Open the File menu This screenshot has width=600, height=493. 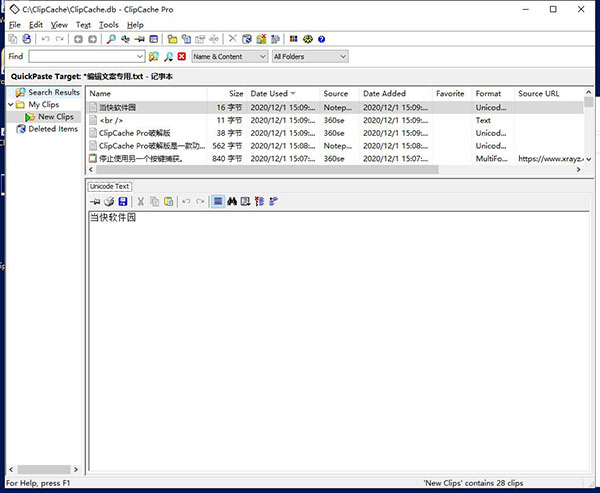15,25
